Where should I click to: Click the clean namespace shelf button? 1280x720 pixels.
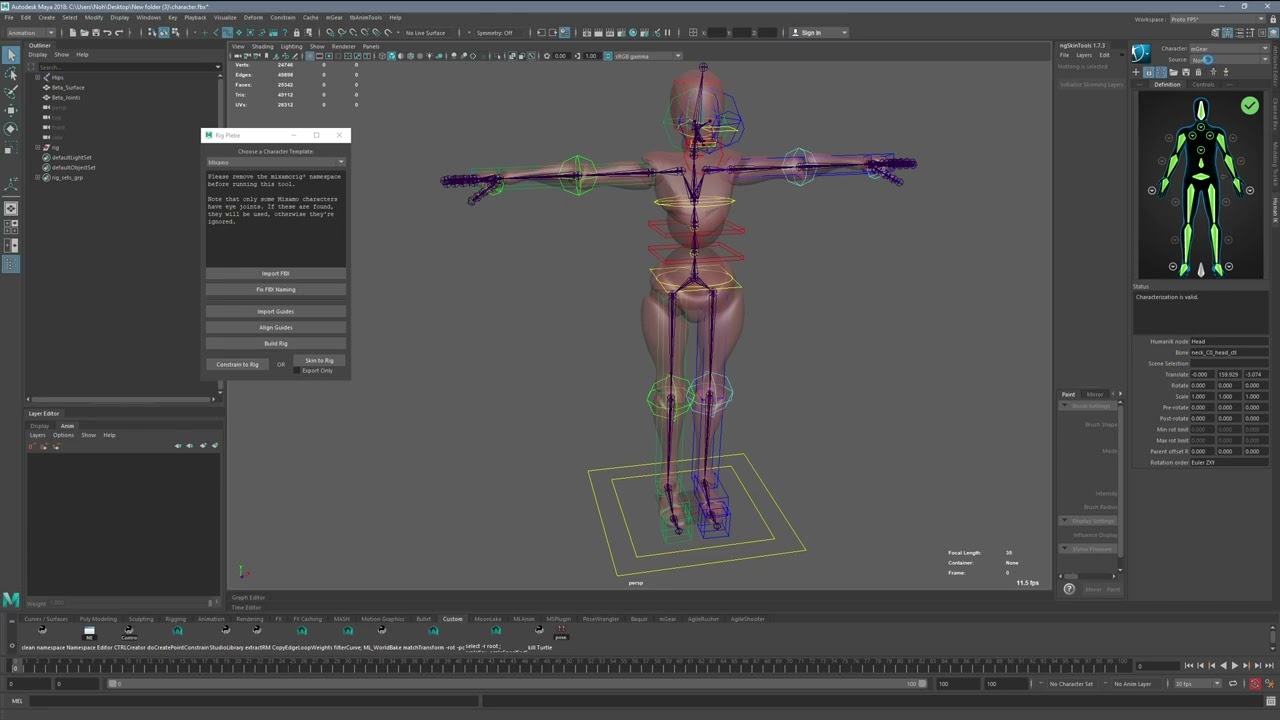pyautogui.click(x=42, y=631)
